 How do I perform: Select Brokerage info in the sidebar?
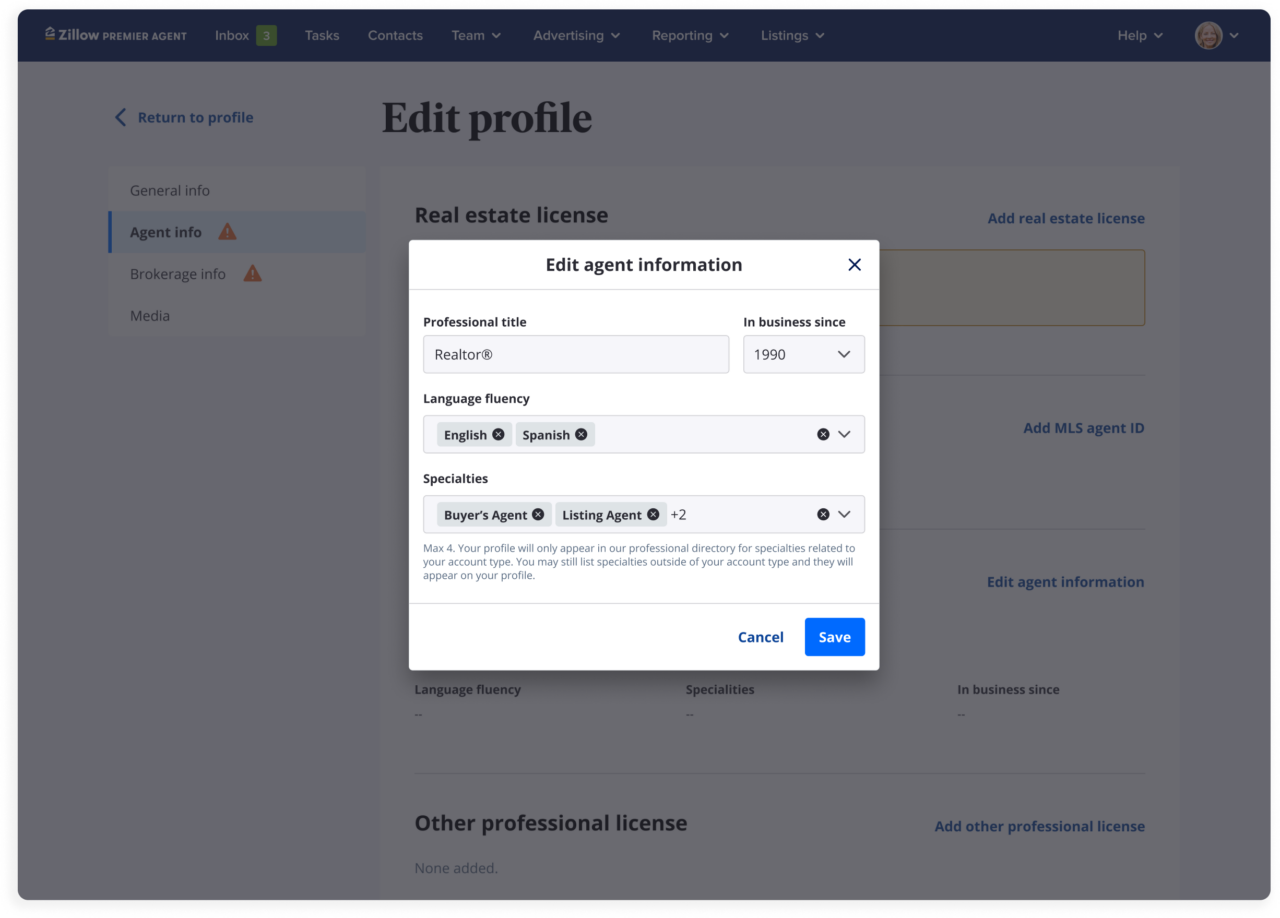click(178, 274)
